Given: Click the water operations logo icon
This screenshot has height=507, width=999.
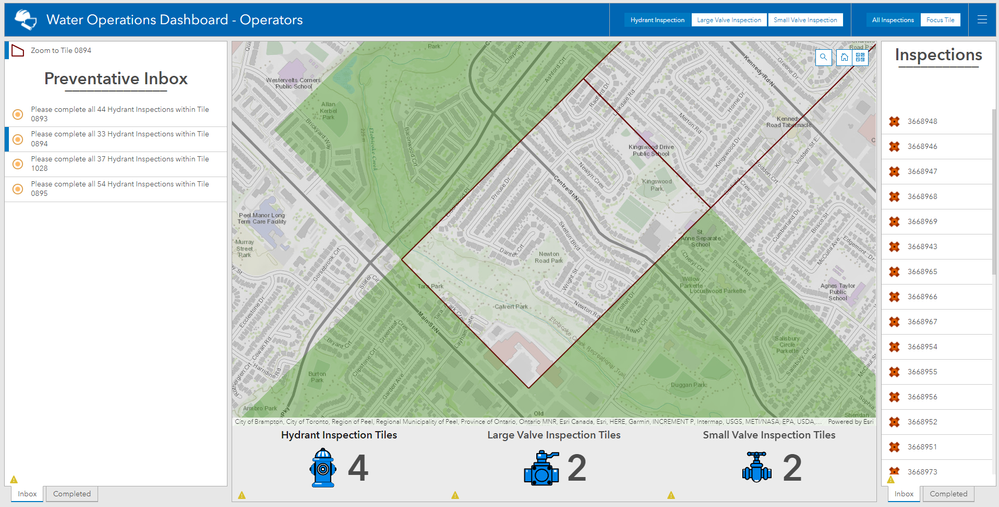Looking at the screenshot, I should click(x=25, y=20).
